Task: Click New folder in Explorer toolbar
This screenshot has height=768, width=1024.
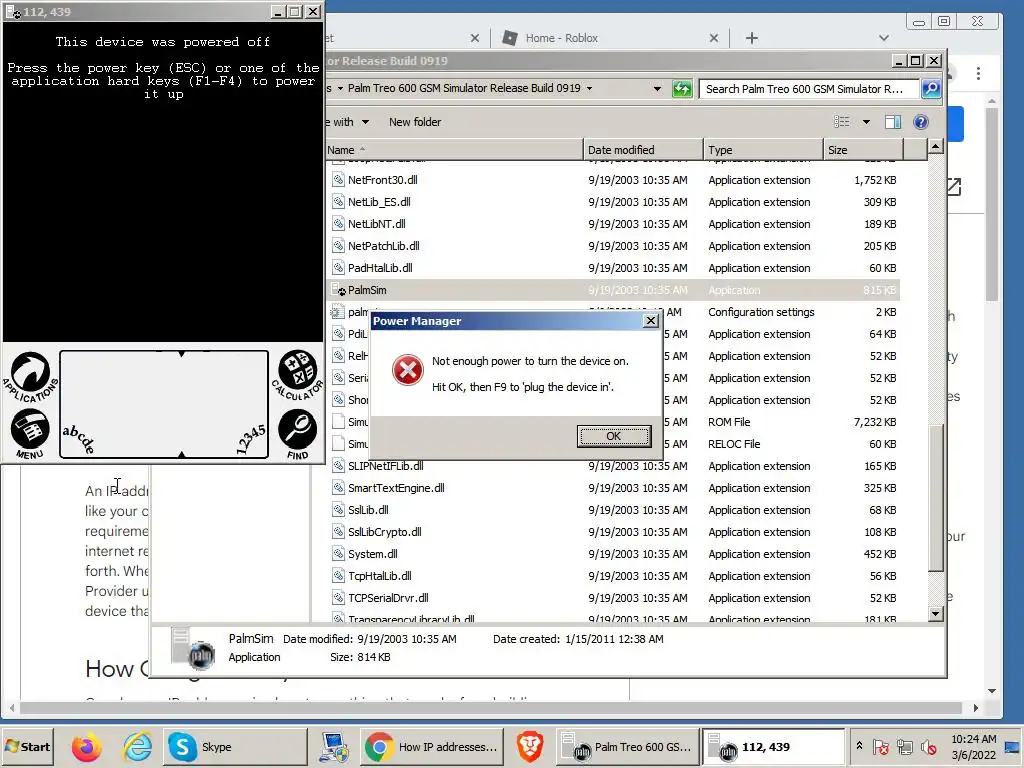Action: [415, 122]
